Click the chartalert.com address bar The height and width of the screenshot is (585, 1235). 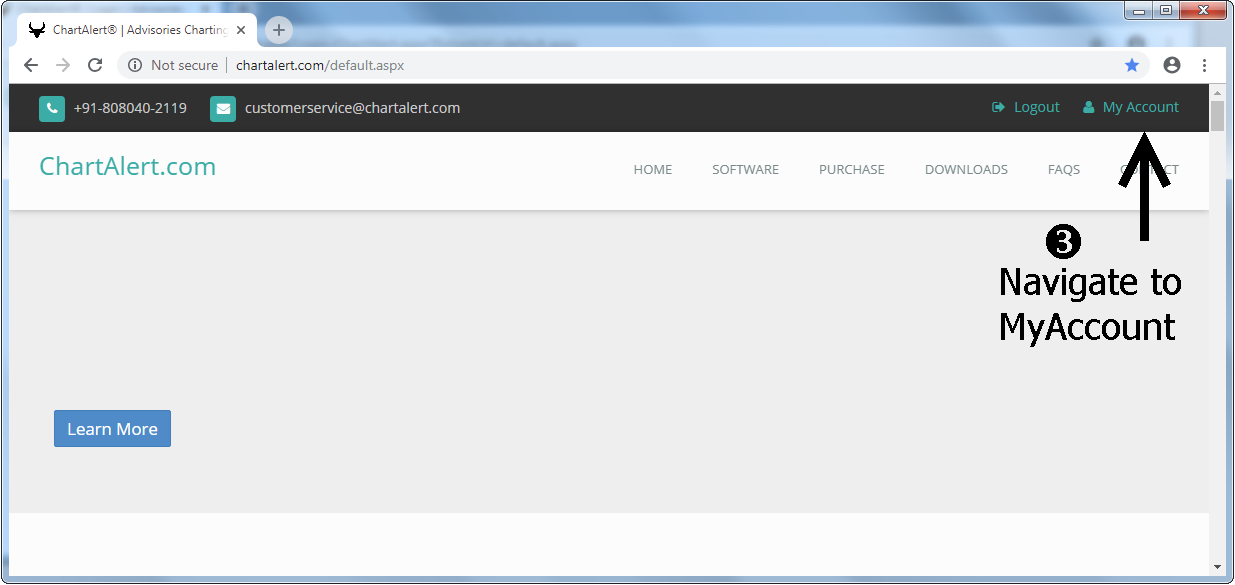click(x=633, y=65)
